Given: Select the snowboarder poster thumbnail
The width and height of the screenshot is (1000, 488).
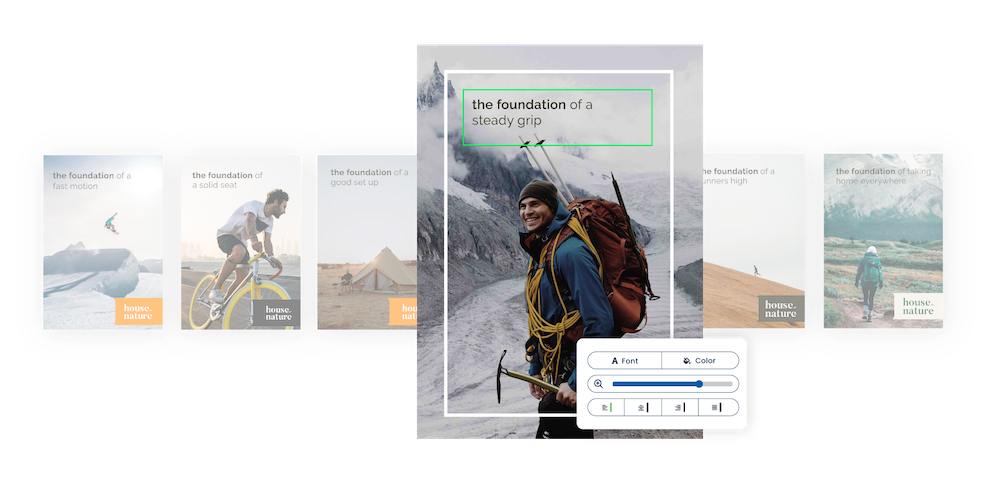Looking at the screenshot, I should point(102,240).
